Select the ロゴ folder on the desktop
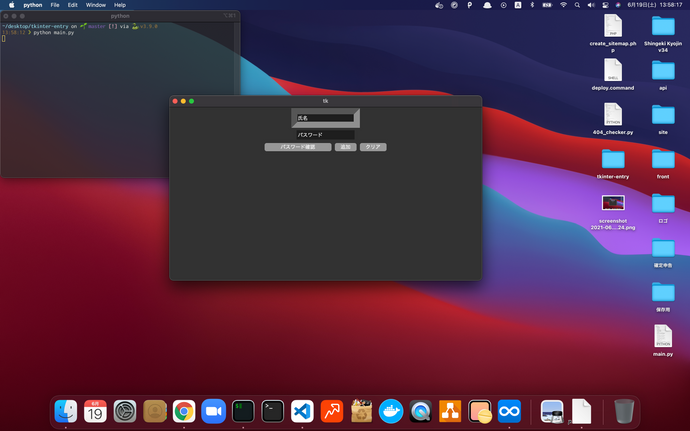The width and height of the screenshot is (690, 431). coord(663,203)
